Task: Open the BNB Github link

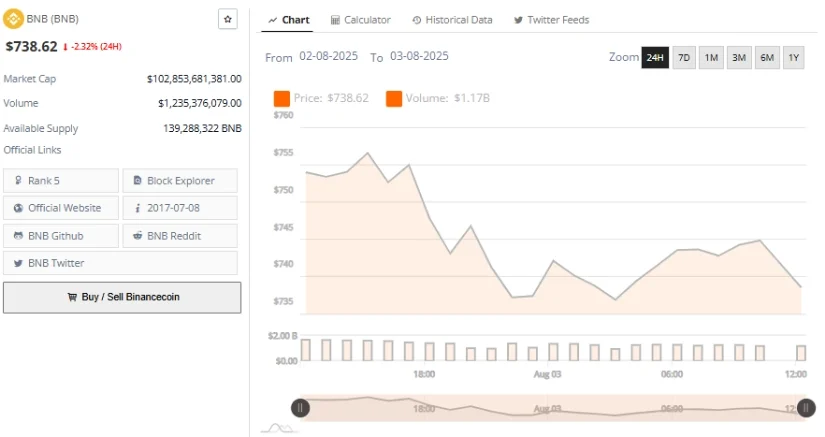Action: coord(61,236)
